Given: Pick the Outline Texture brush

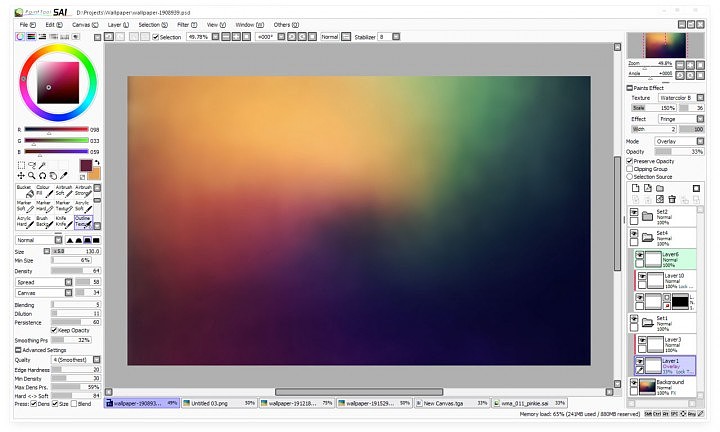Looking at the screenshot, I should pos(83,221).
